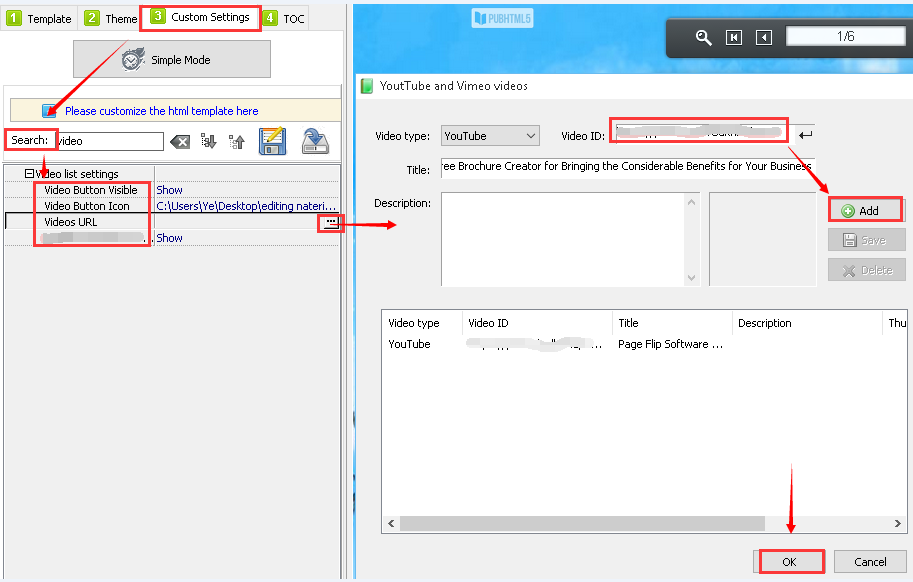Confirm the dialog with OK
The image size is (913, 582).
(x=789, y=562)
